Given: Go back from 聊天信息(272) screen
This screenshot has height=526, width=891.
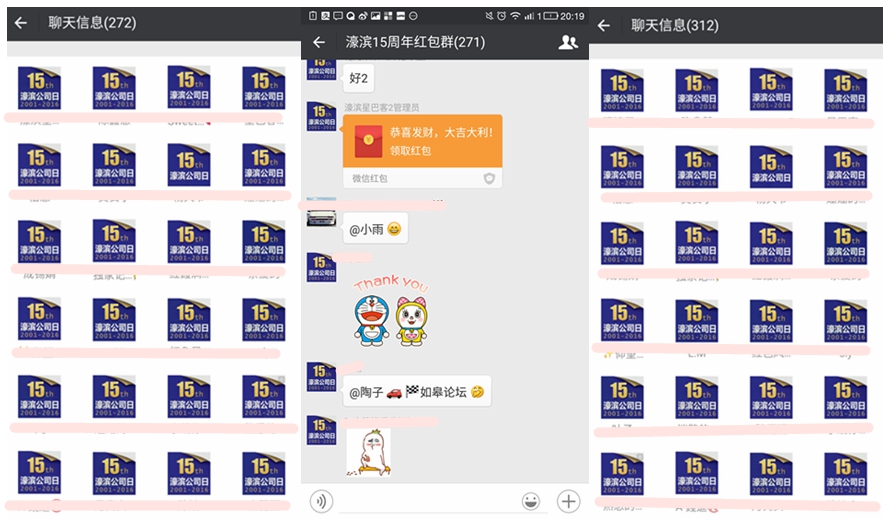Looking at the screenshot, I should point(20,23).
